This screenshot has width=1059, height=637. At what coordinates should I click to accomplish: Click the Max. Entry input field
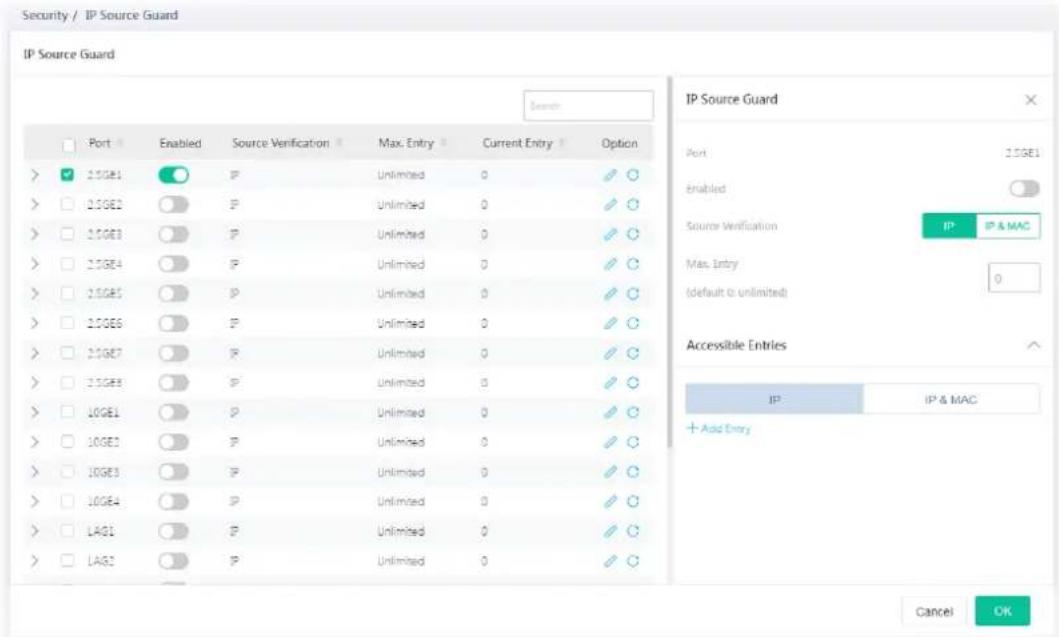1014,278
